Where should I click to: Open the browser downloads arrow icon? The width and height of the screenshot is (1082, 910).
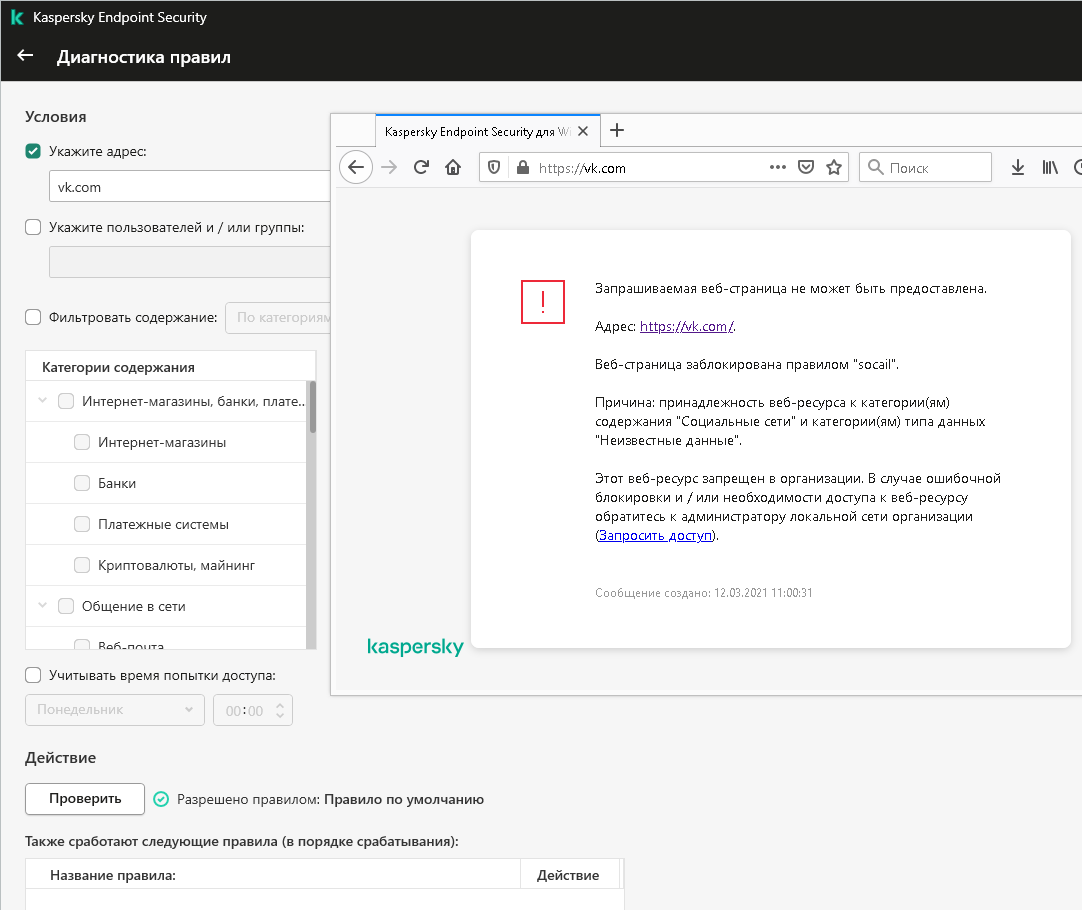pyautogui.click(x=1017, y=168)
